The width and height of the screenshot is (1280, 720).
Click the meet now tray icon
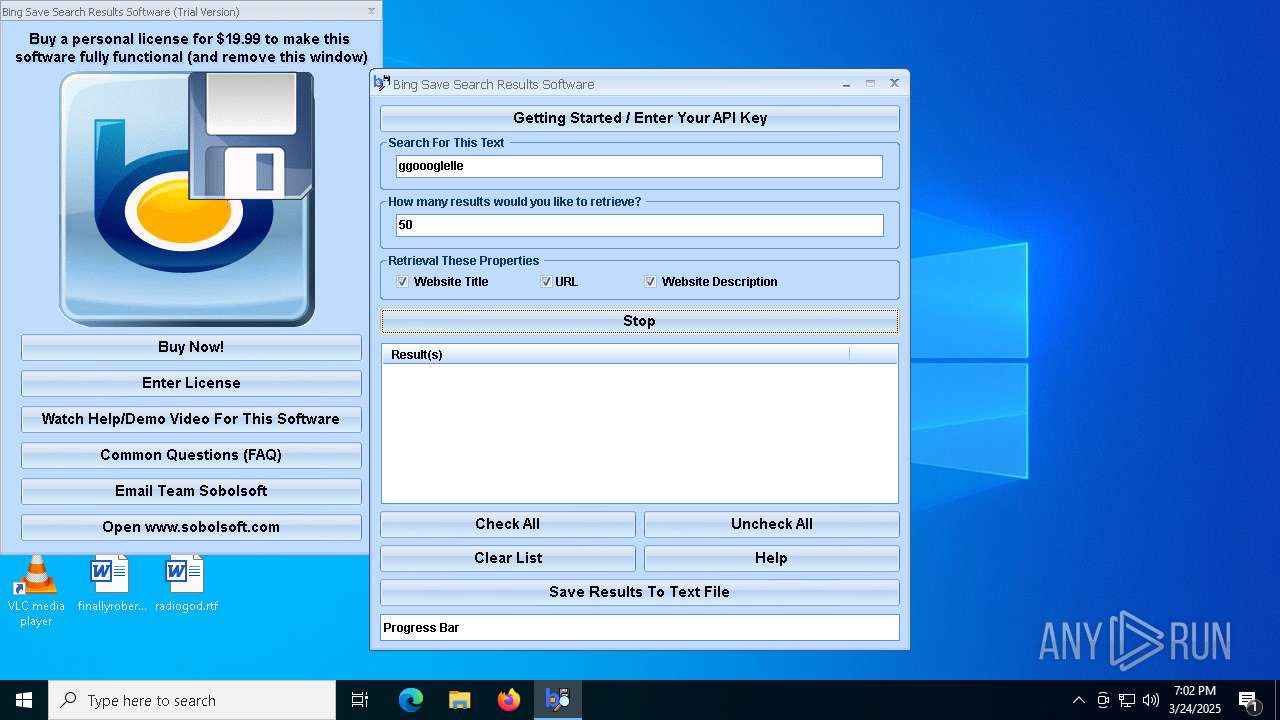point(1103,700)
